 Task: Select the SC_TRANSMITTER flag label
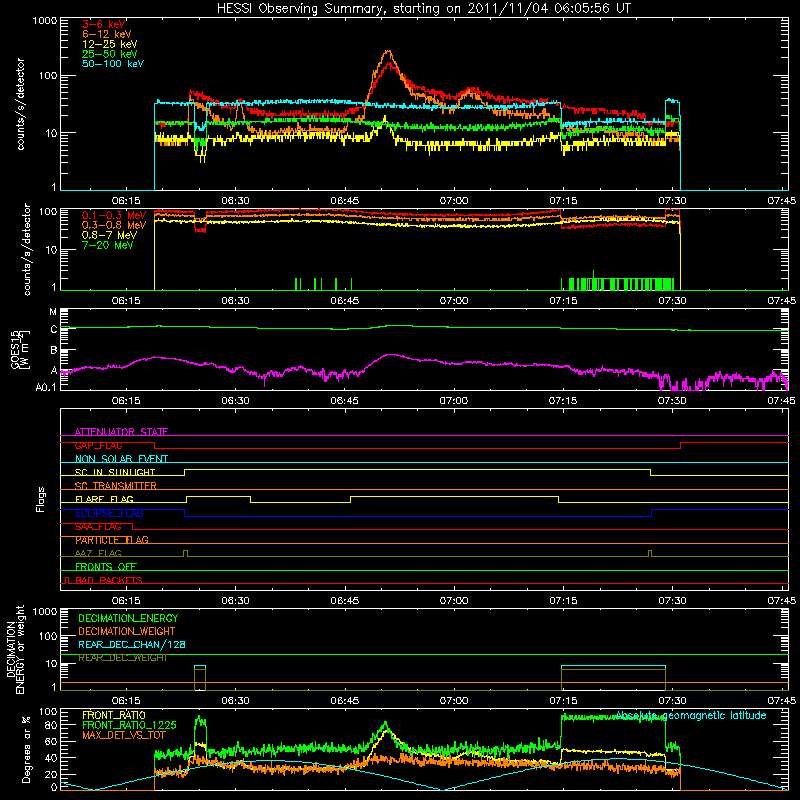tap(116, 486)
